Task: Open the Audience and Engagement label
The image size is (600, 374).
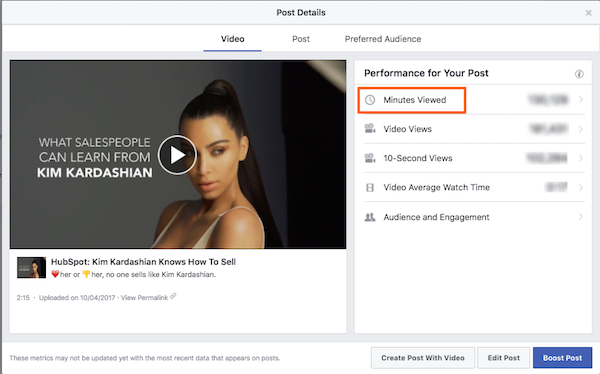Action: pos(436,217)
